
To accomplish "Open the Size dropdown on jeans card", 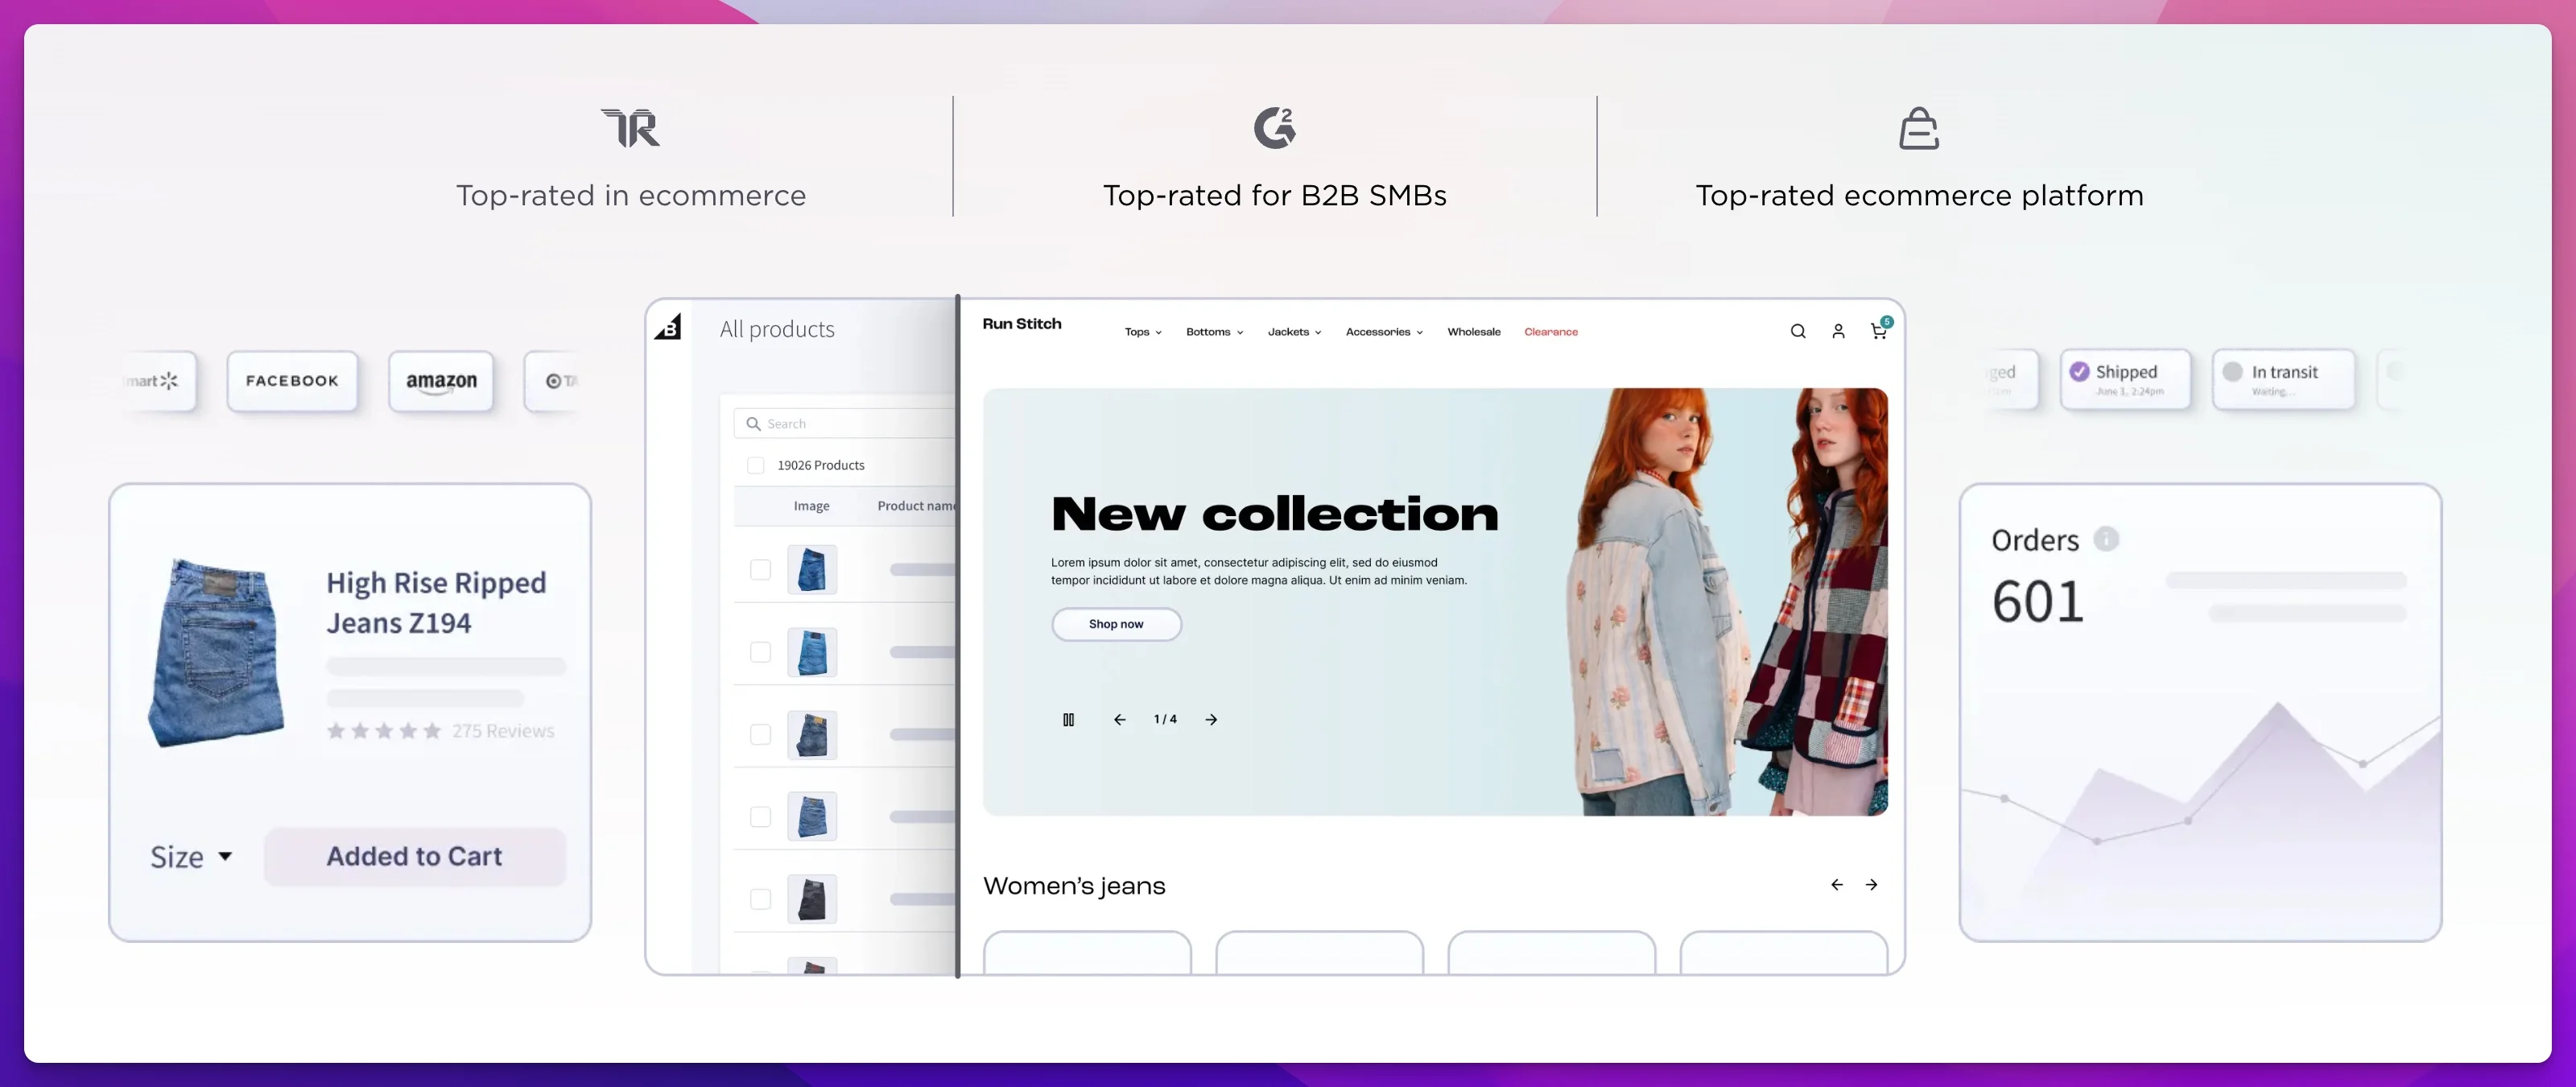I will 190,857.
